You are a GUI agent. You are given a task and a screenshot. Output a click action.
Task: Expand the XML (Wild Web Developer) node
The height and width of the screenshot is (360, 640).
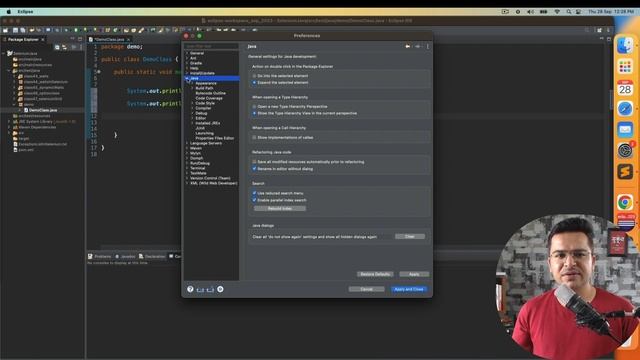click(187, 183)
